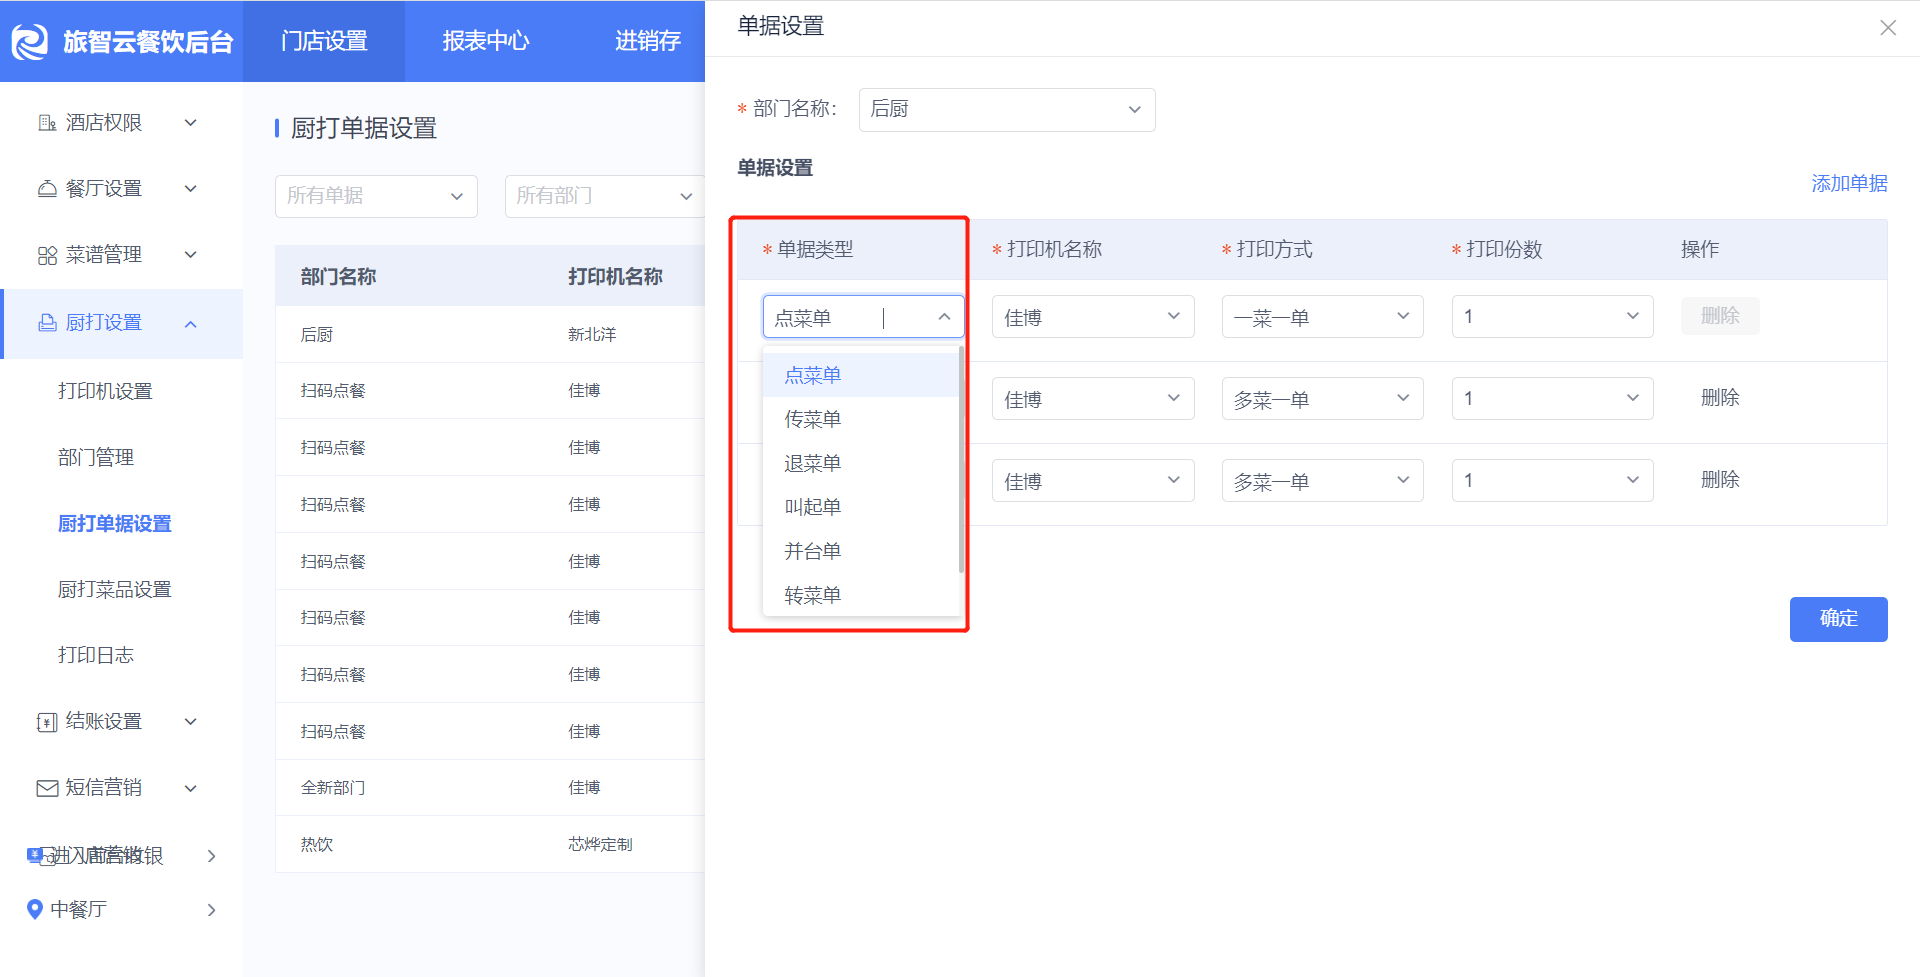Click 删除 in the third row
The image size is (1920, 977).
tap(1720, 480)
